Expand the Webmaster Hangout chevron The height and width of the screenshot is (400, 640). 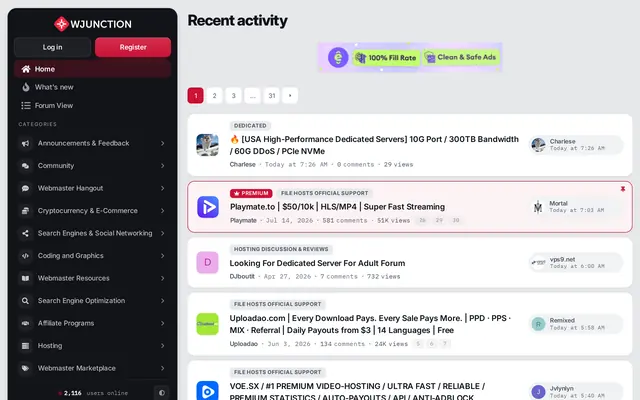pos(162,188)
